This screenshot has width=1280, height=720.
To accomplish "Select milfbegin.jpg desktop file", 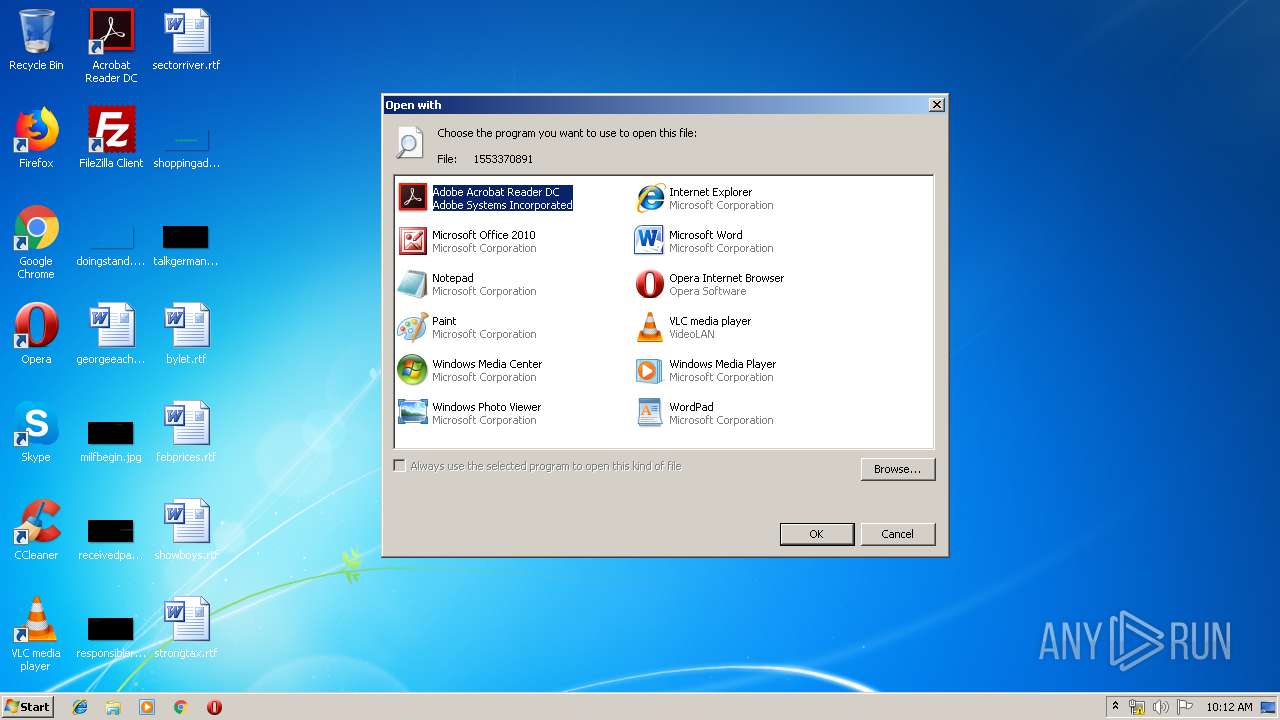I will click(111, 440).
